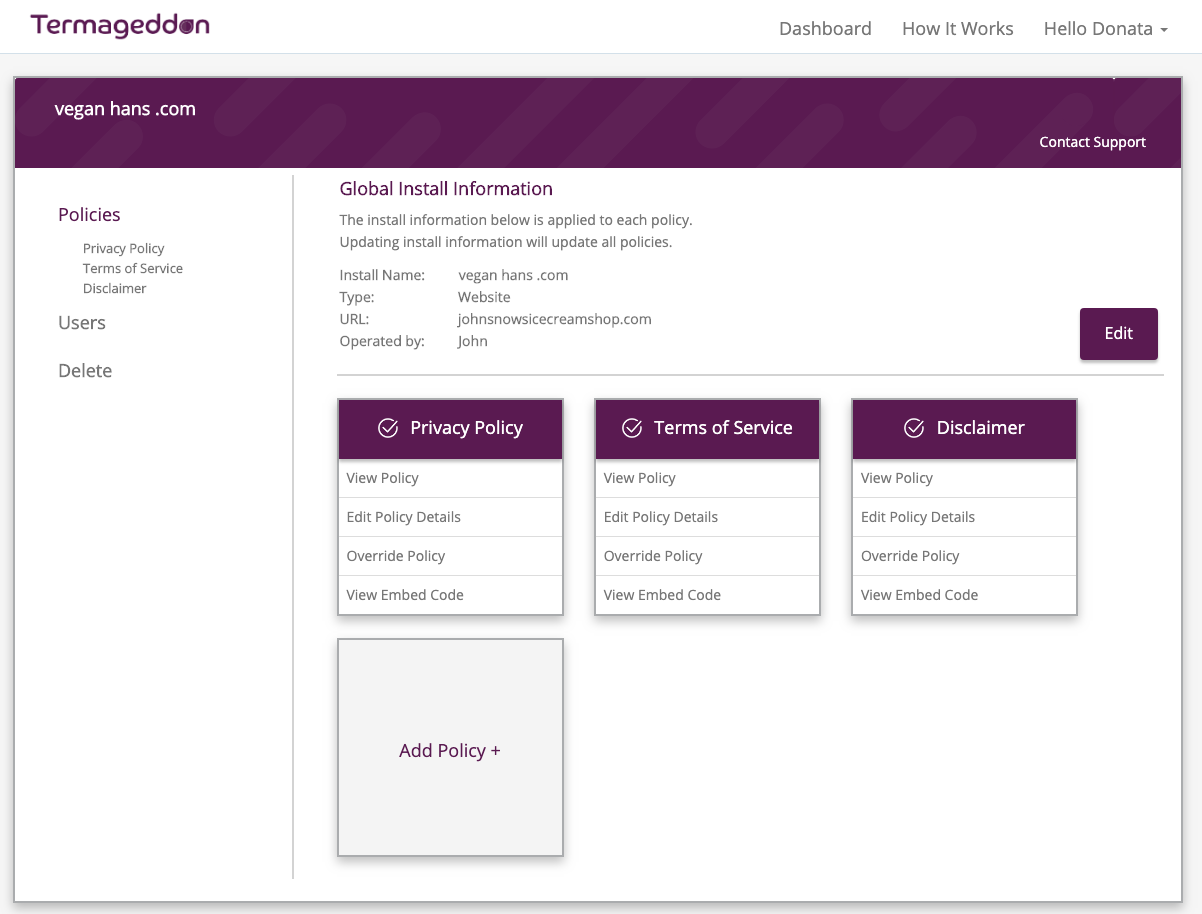Override Policy for Terms of Service
The height and width of the screenshot is (914, 1202).
(x=708, y=556)
